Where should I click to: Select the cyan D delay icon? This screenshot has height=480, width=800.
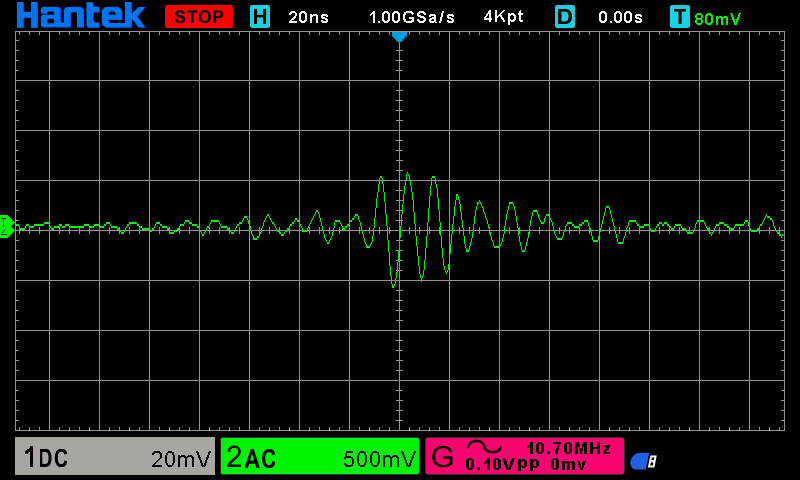(565, 17)
